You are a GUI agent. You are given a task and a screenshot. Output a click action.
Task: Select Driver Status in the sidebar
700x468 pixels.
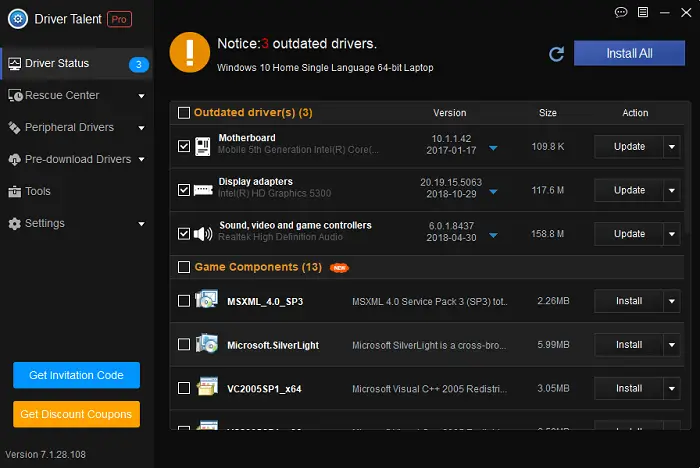pyautogui.click(x=76, y=64)
